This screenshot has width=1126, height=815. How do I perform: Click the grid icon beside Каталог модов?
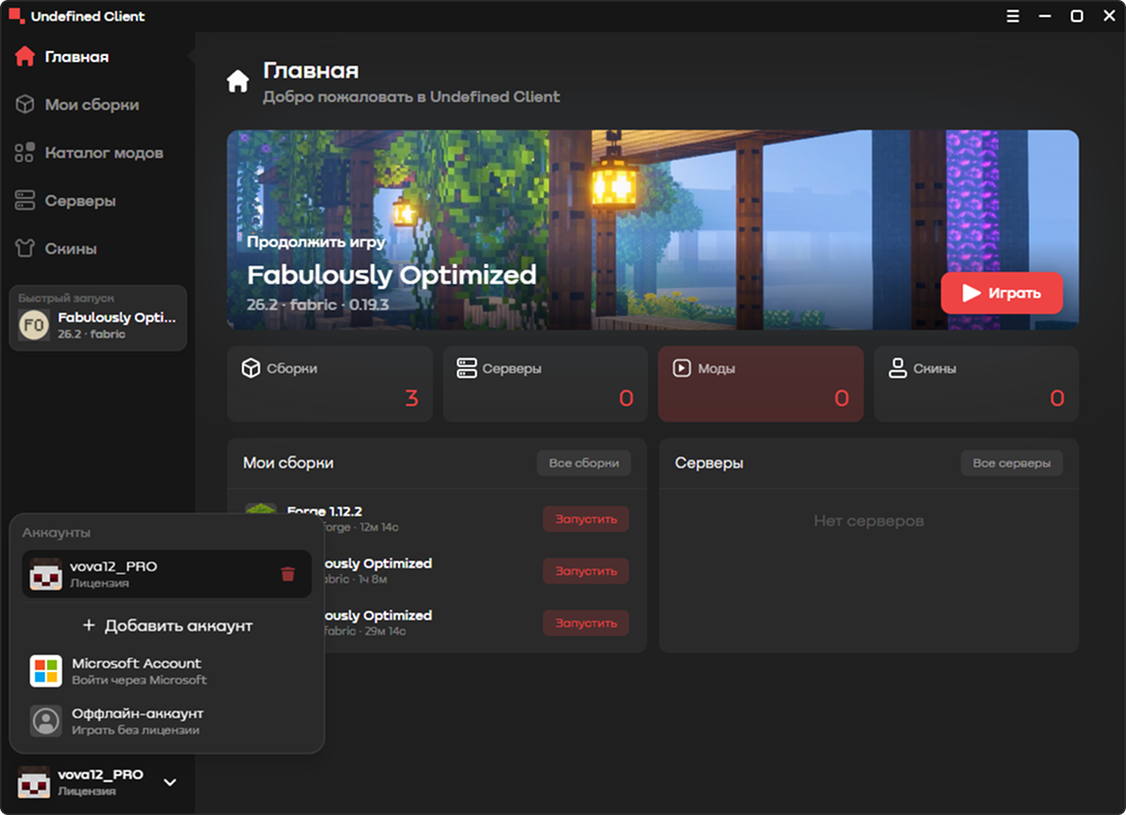coord(24,152)
